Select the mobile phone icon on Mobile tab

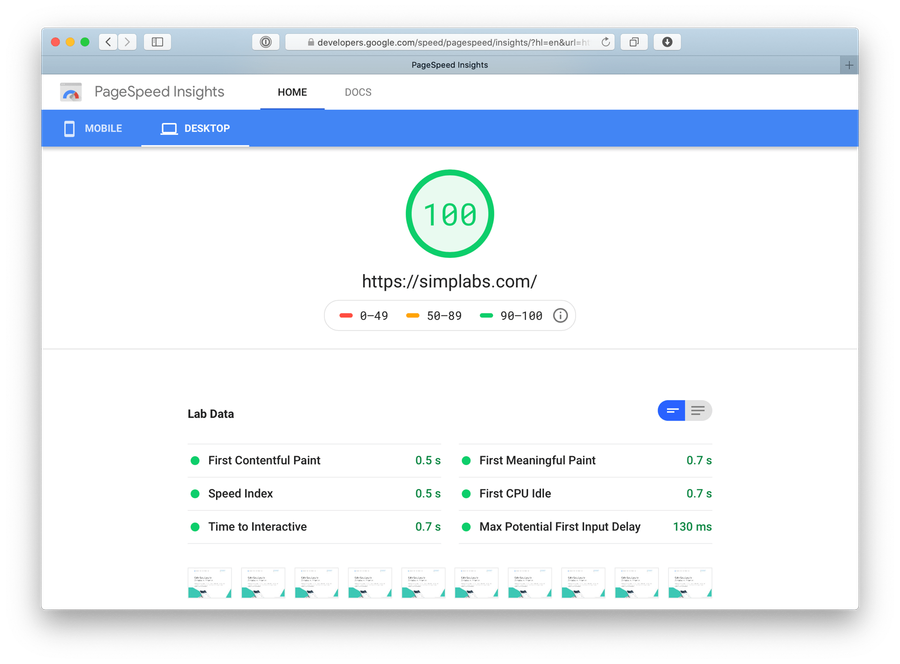[69, 128]
